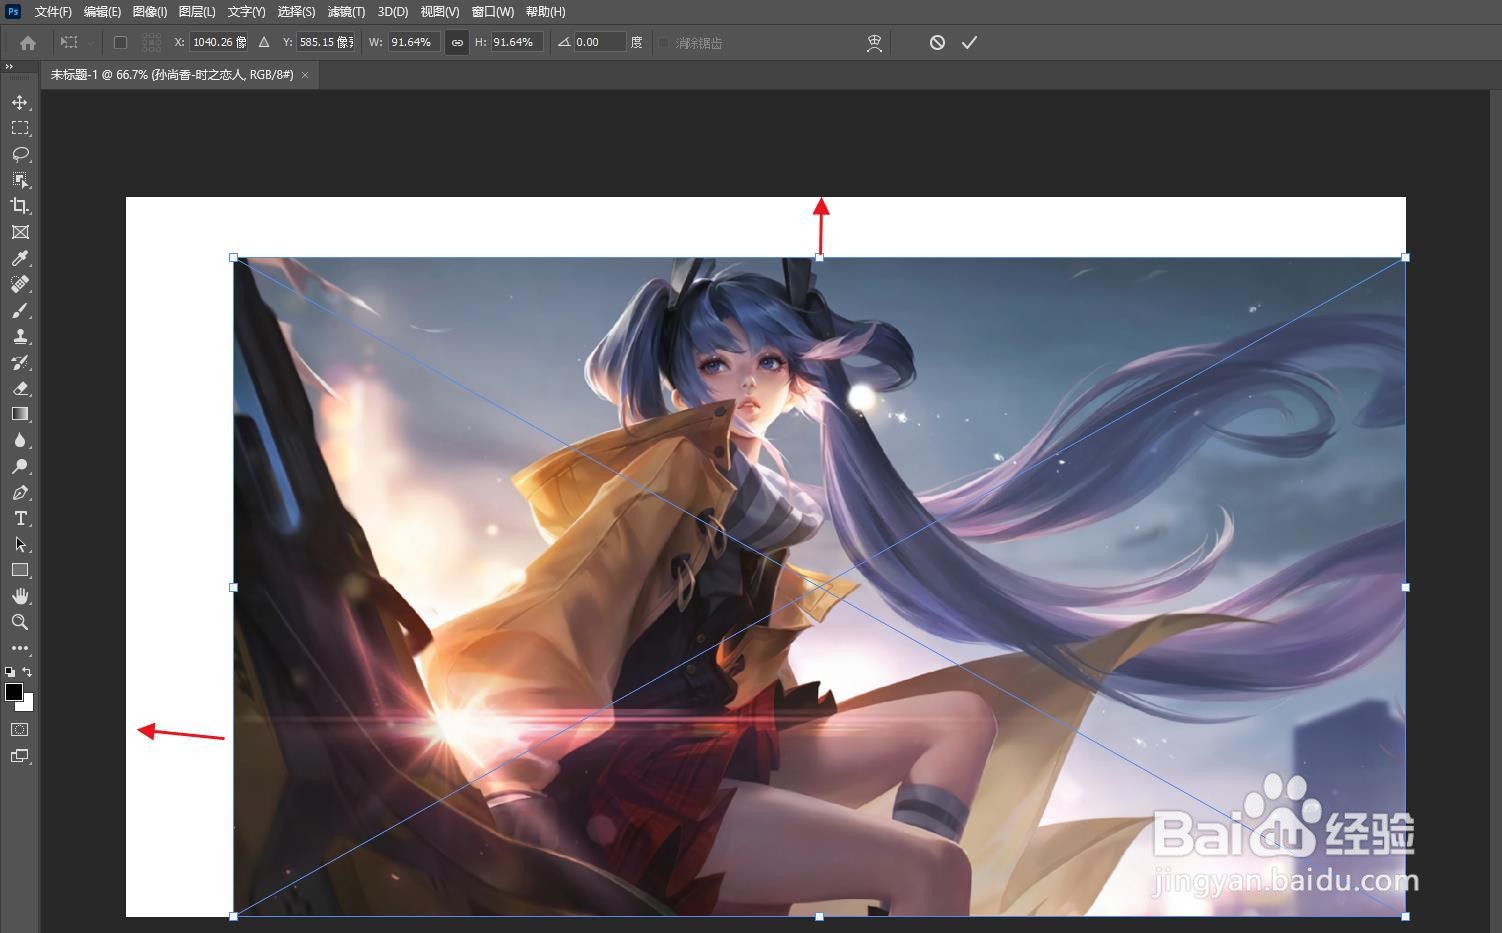Open the 编辑(E) menu

pos(102,12)
